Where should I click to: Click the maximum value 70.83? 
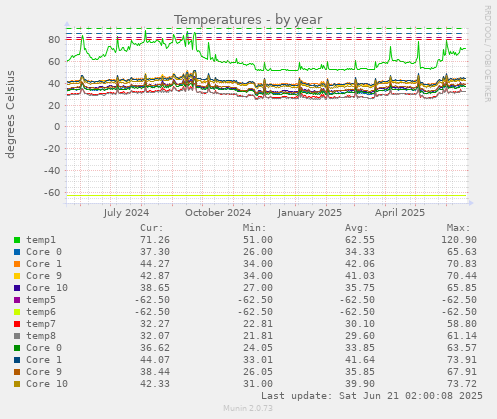pos(462,264)
